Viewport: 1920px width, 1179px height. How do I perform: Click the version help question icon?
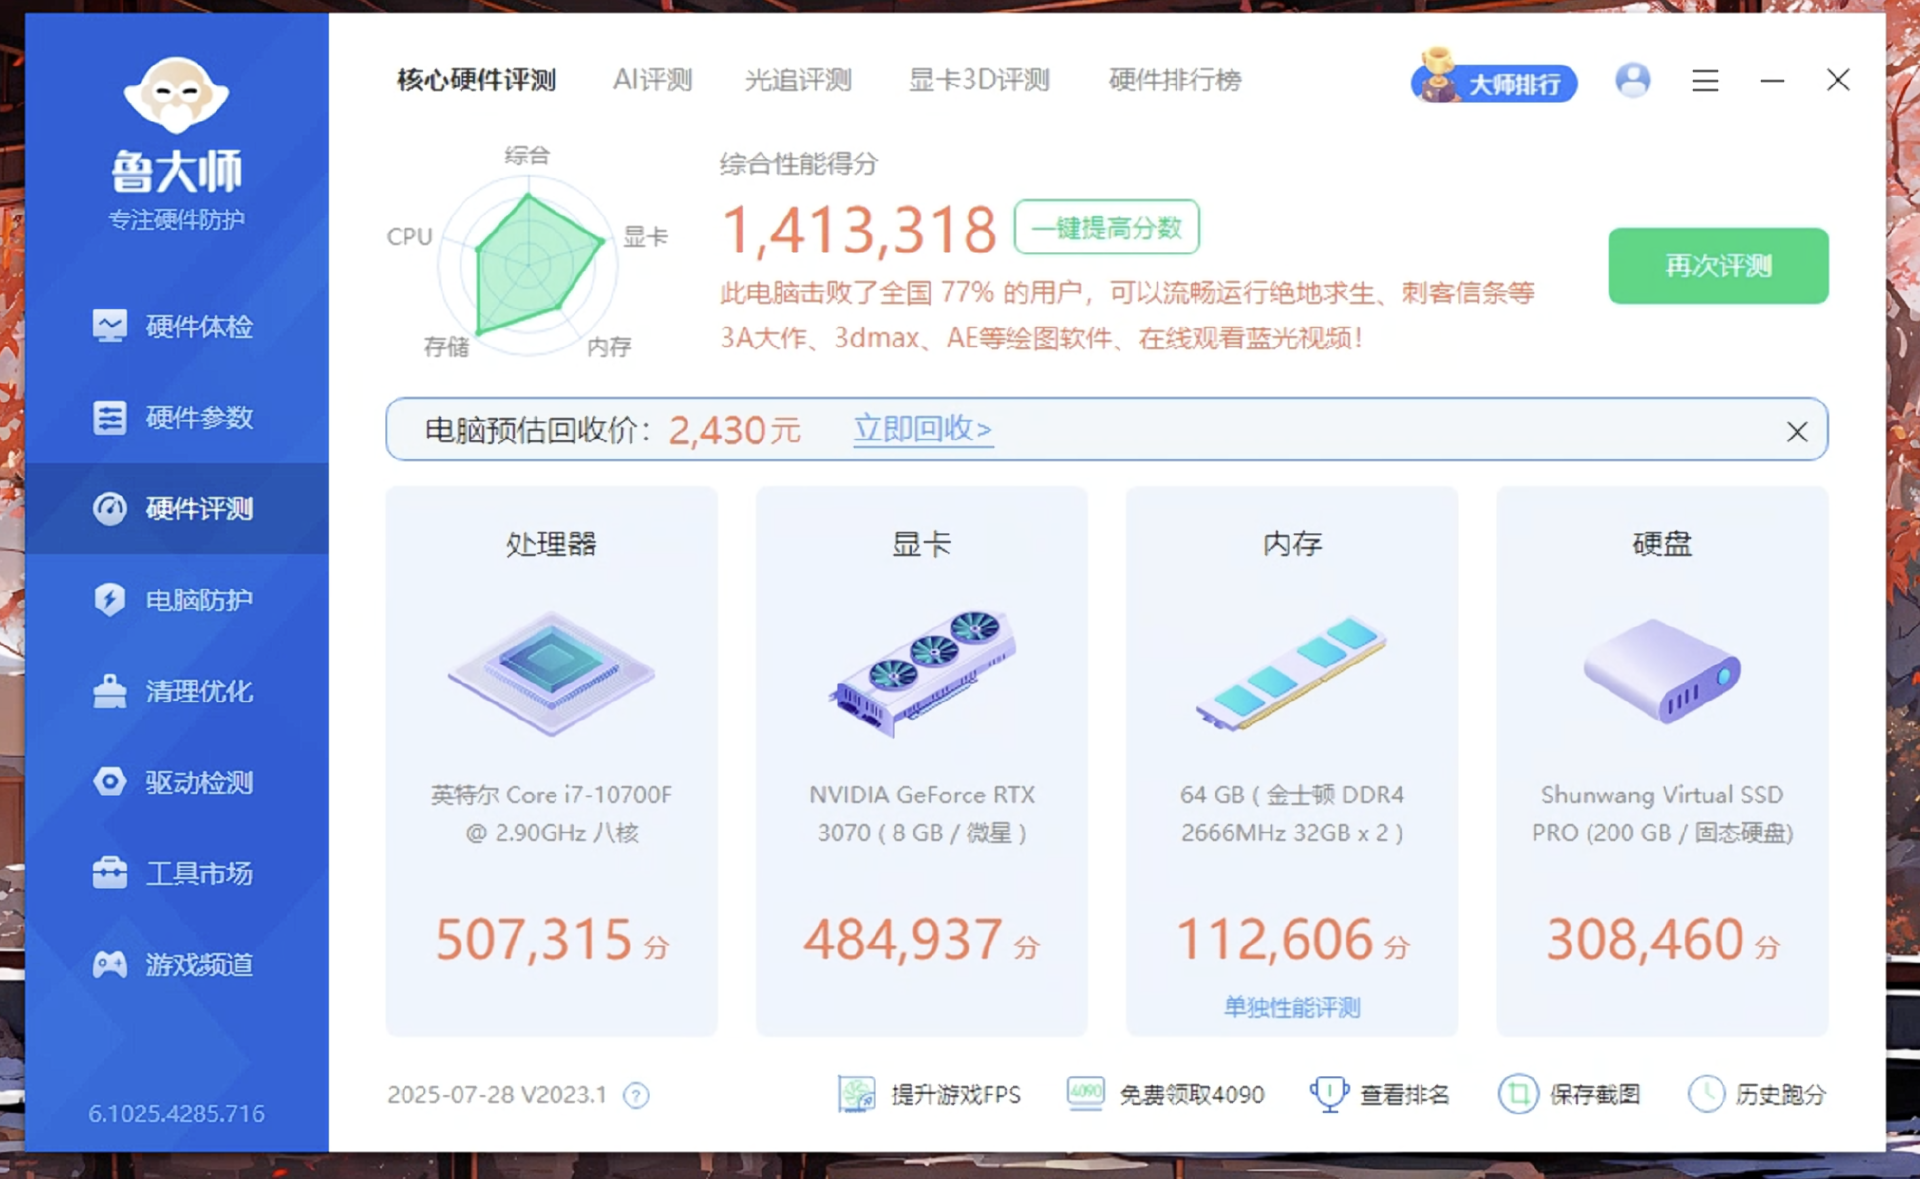tap(636, 1095)
